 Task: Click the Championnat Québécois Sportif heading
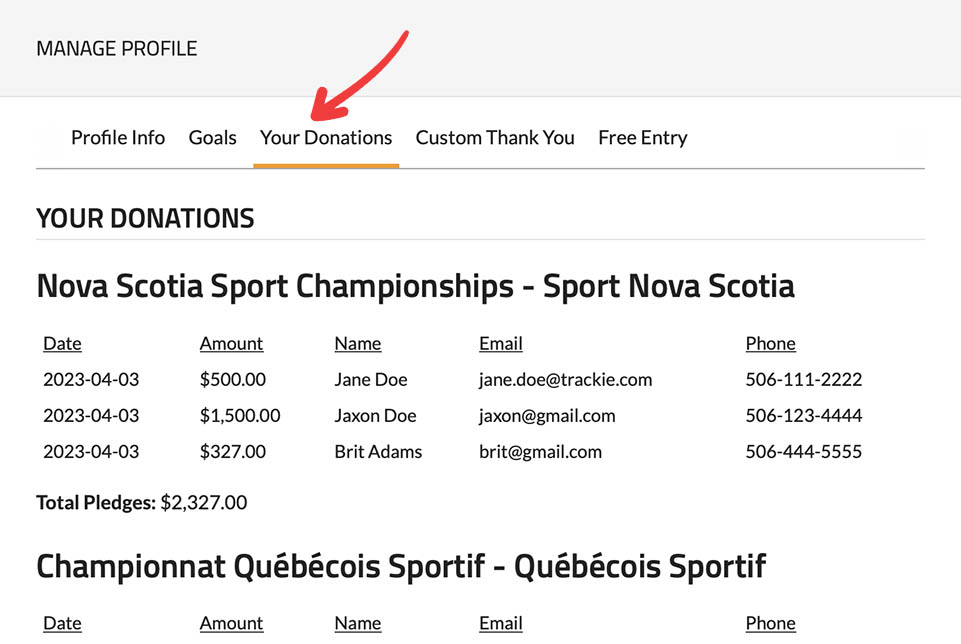pos(400,567)
